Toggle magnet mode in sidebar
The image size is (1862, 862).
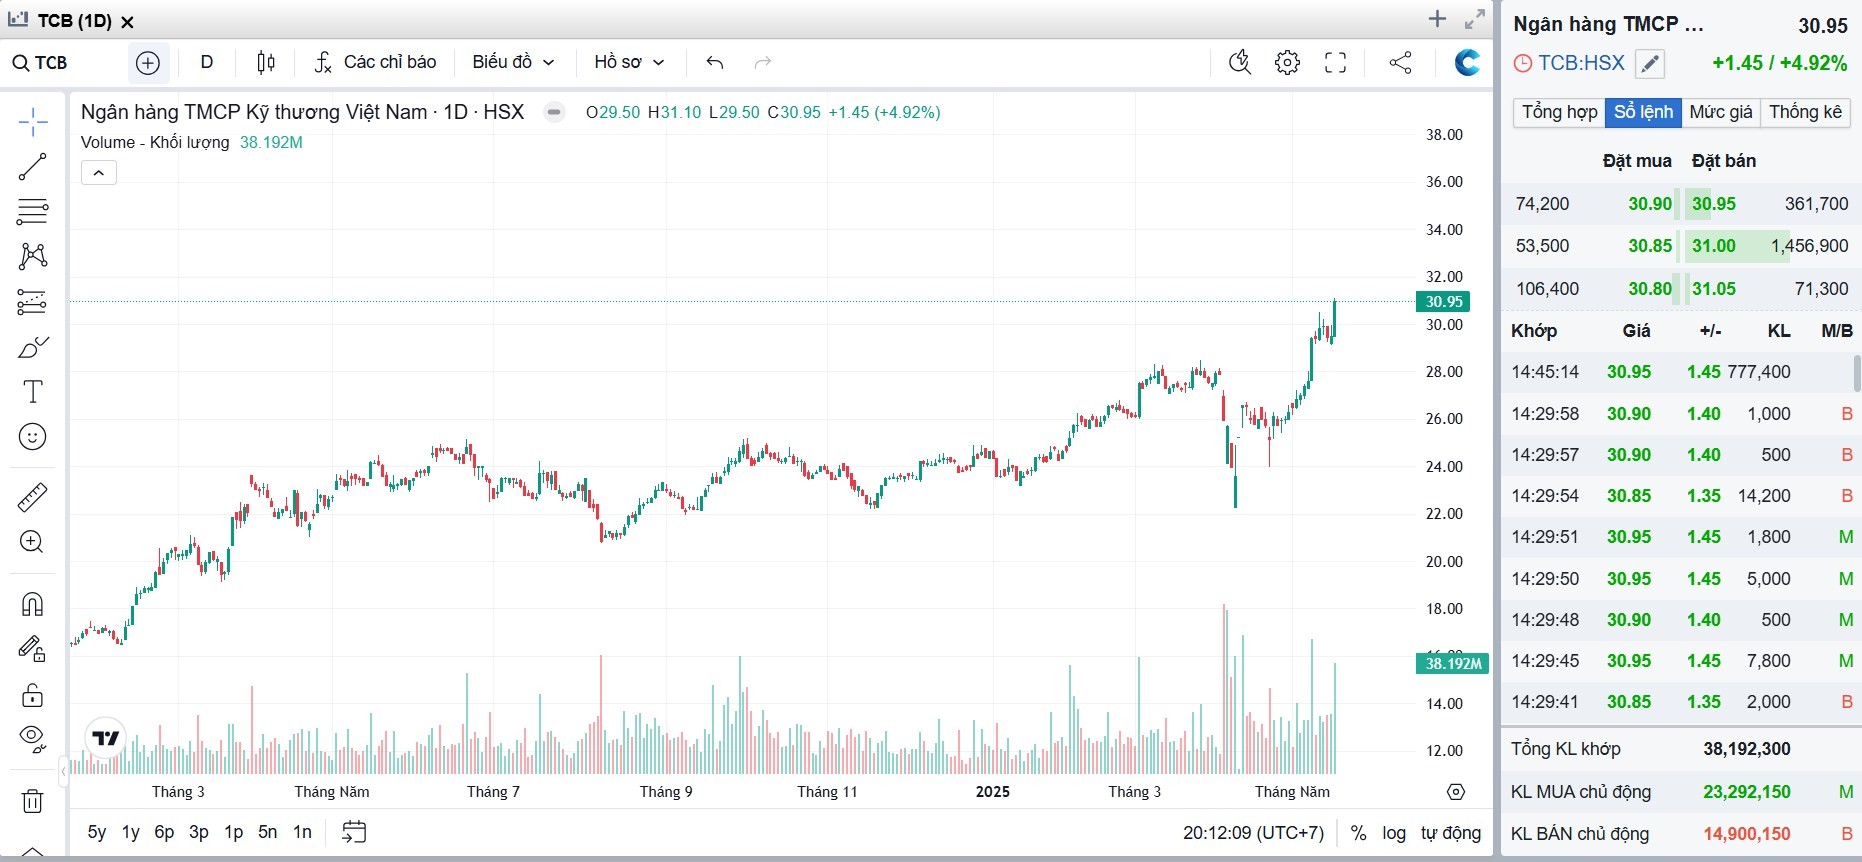[32, 604]
